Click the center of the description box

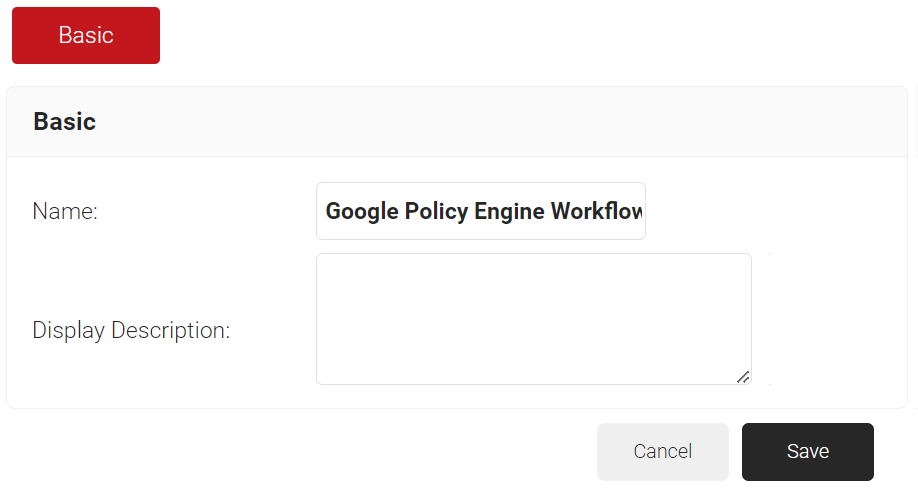pyautogui.click(x=533, y=318)
